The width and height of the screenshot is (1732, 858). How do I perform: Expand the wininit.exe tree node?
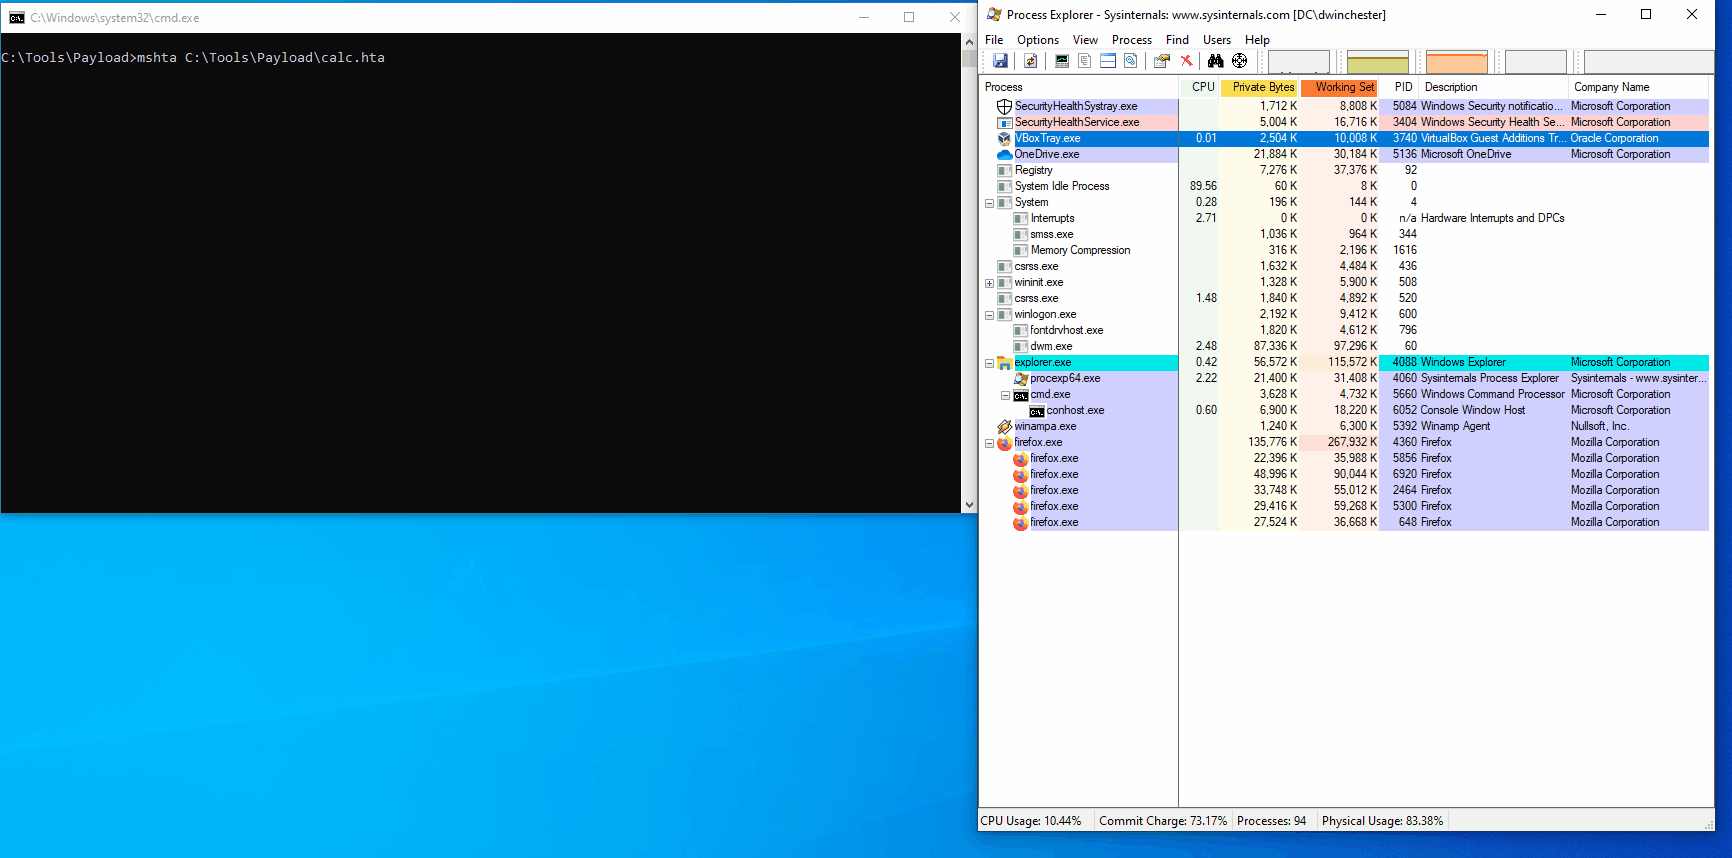click(x=990, y=283)
